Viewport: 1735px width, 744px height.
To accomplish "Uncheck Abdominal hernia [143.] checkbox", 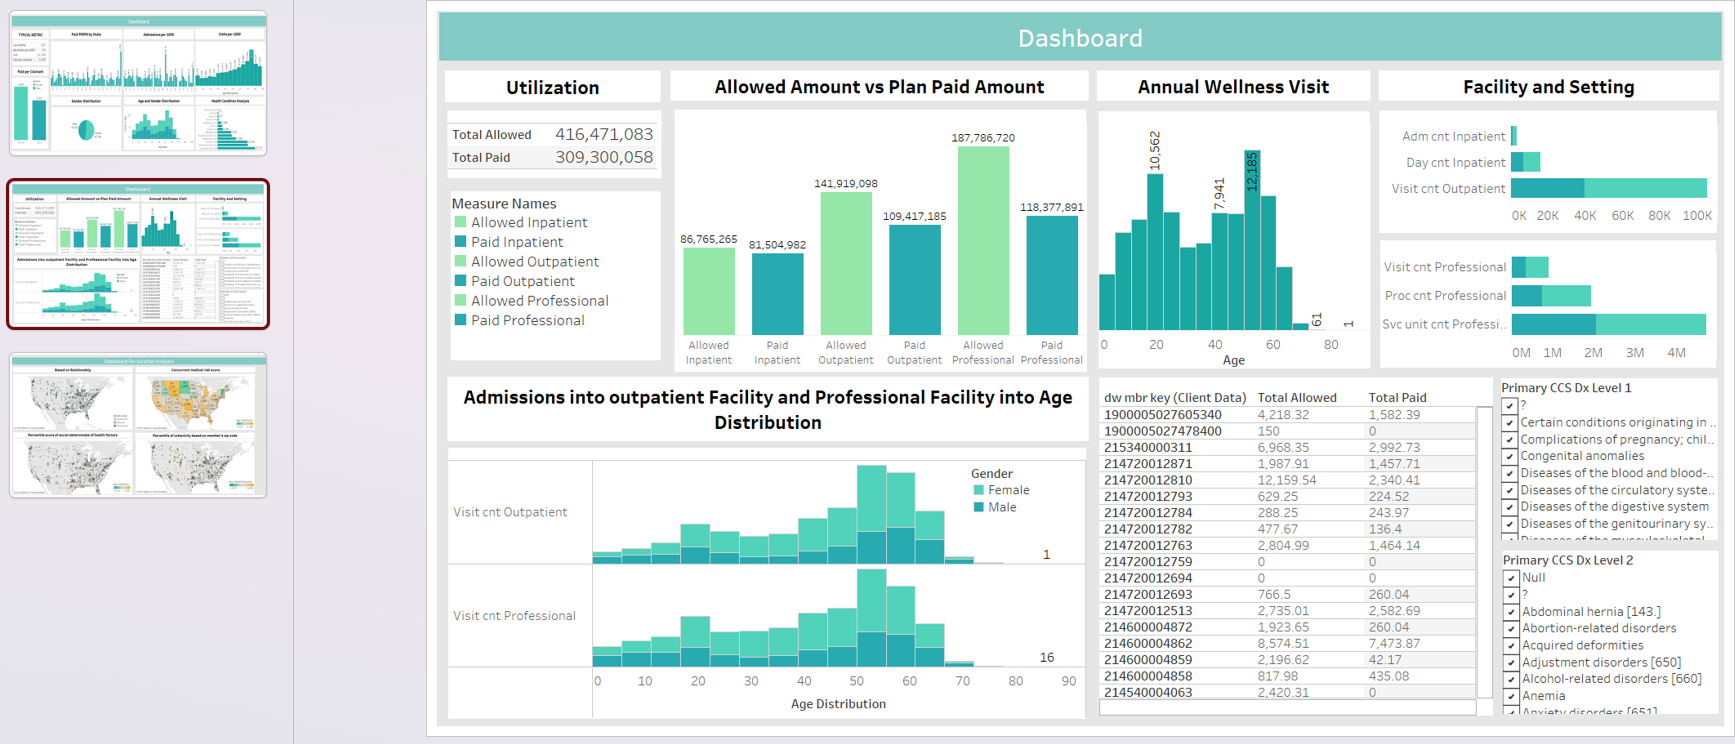I will click(x=1511, y=612).
